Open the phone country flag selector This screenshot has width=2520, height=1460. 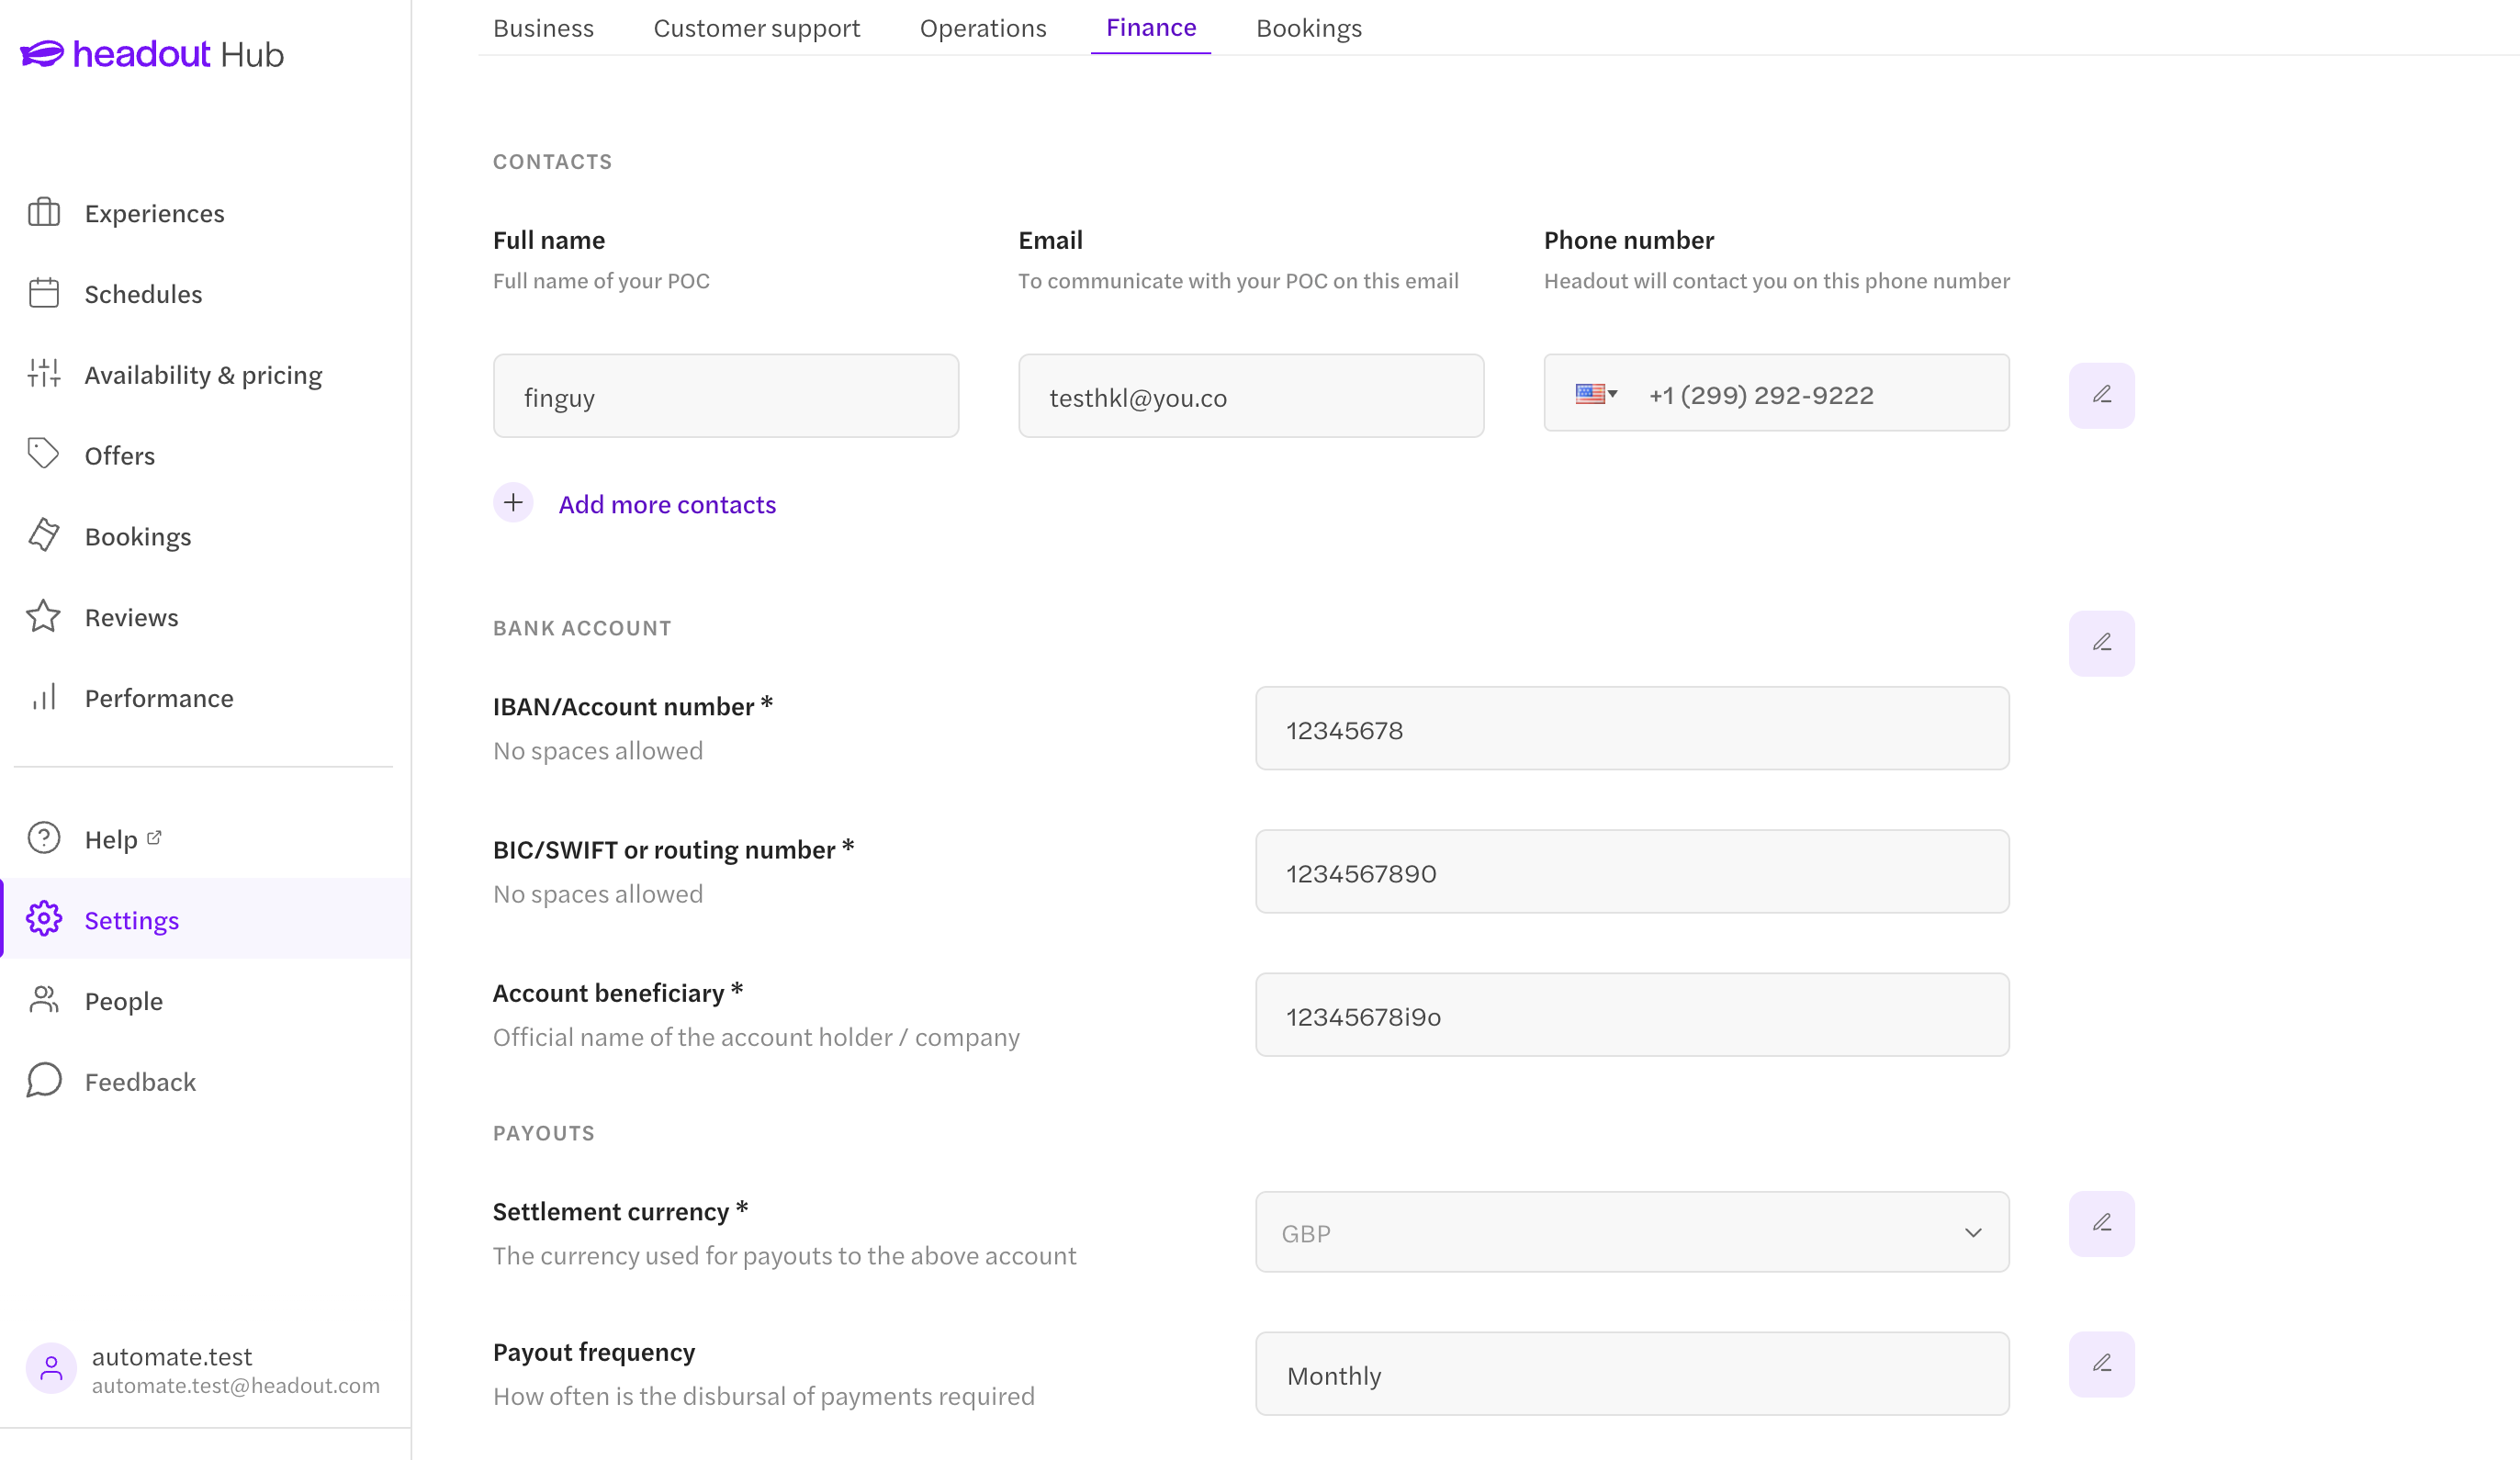click(x=1596, y=393)
